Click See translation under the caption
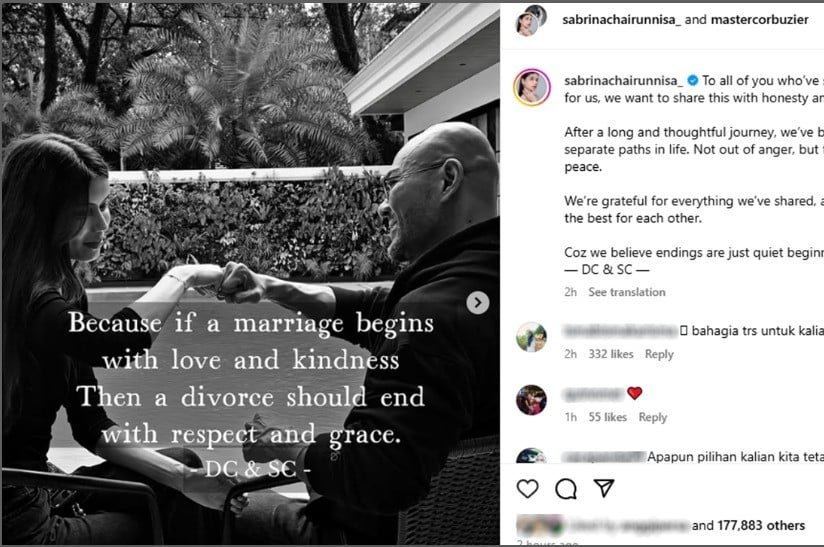The height and width of the screenshot is (547, 824). [627, 292]
